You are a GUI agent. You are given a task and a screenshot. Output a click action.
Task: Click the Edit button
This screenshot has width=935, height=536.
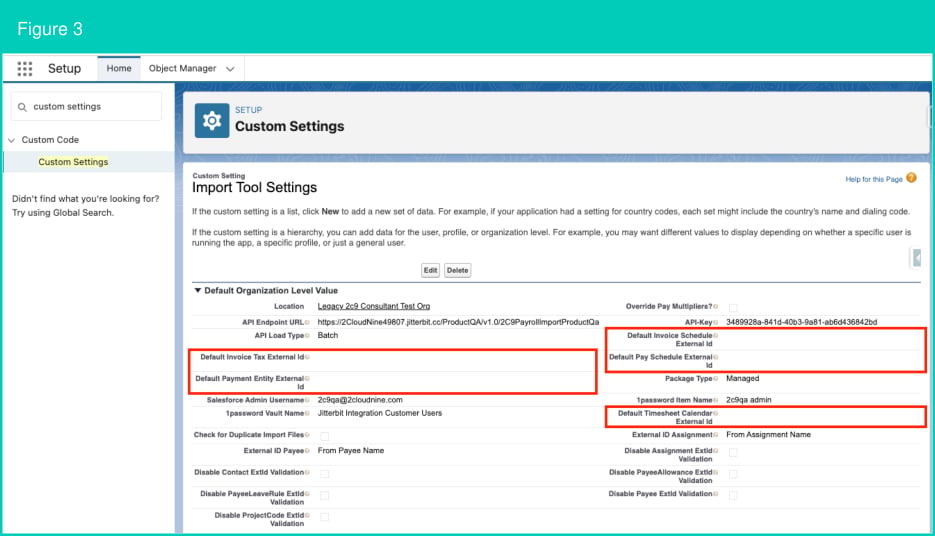(x=431, y=271)
